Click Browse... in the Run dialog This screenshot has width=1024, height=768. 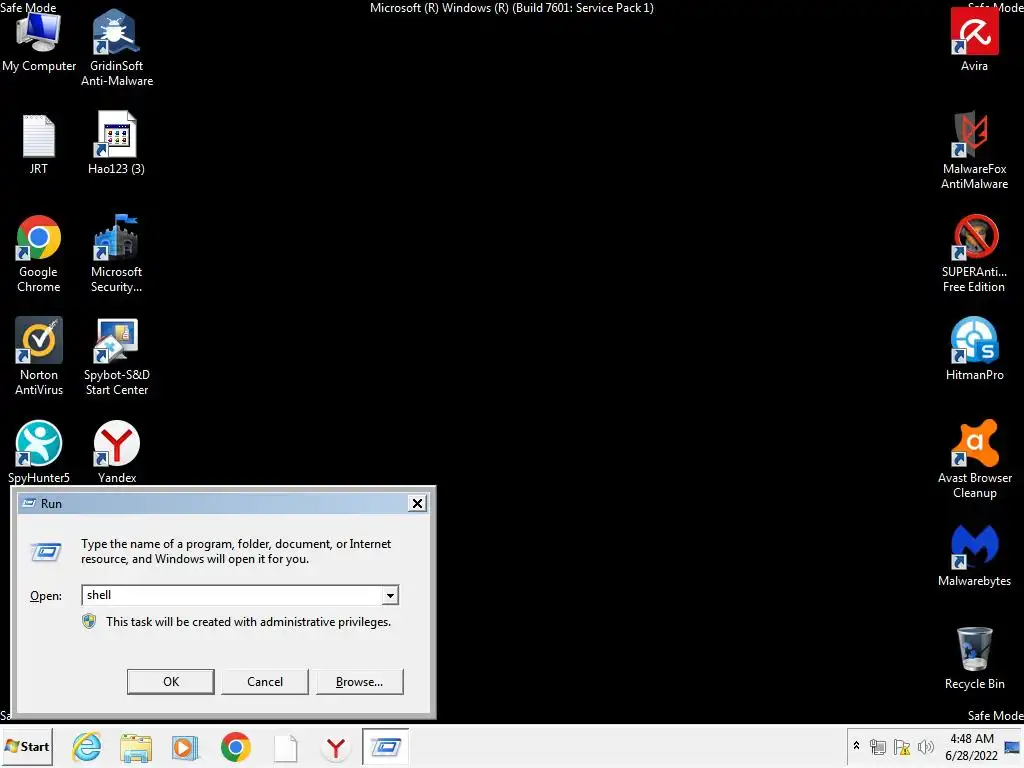pos(359,681)
